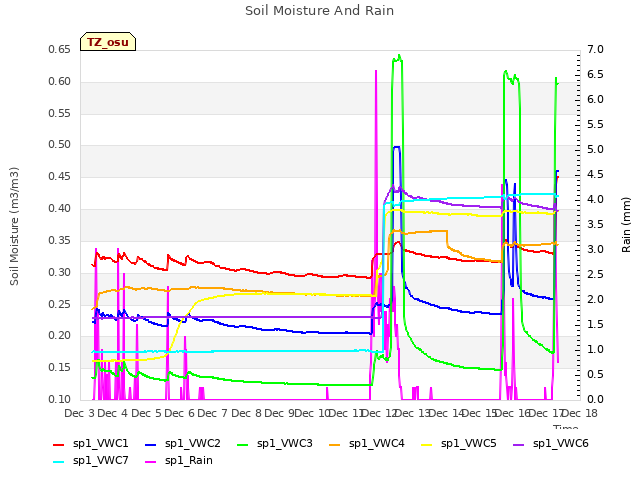Click the 7.0 right axis tick label
The width and height of the screenshot is (640, 480).
596,49
